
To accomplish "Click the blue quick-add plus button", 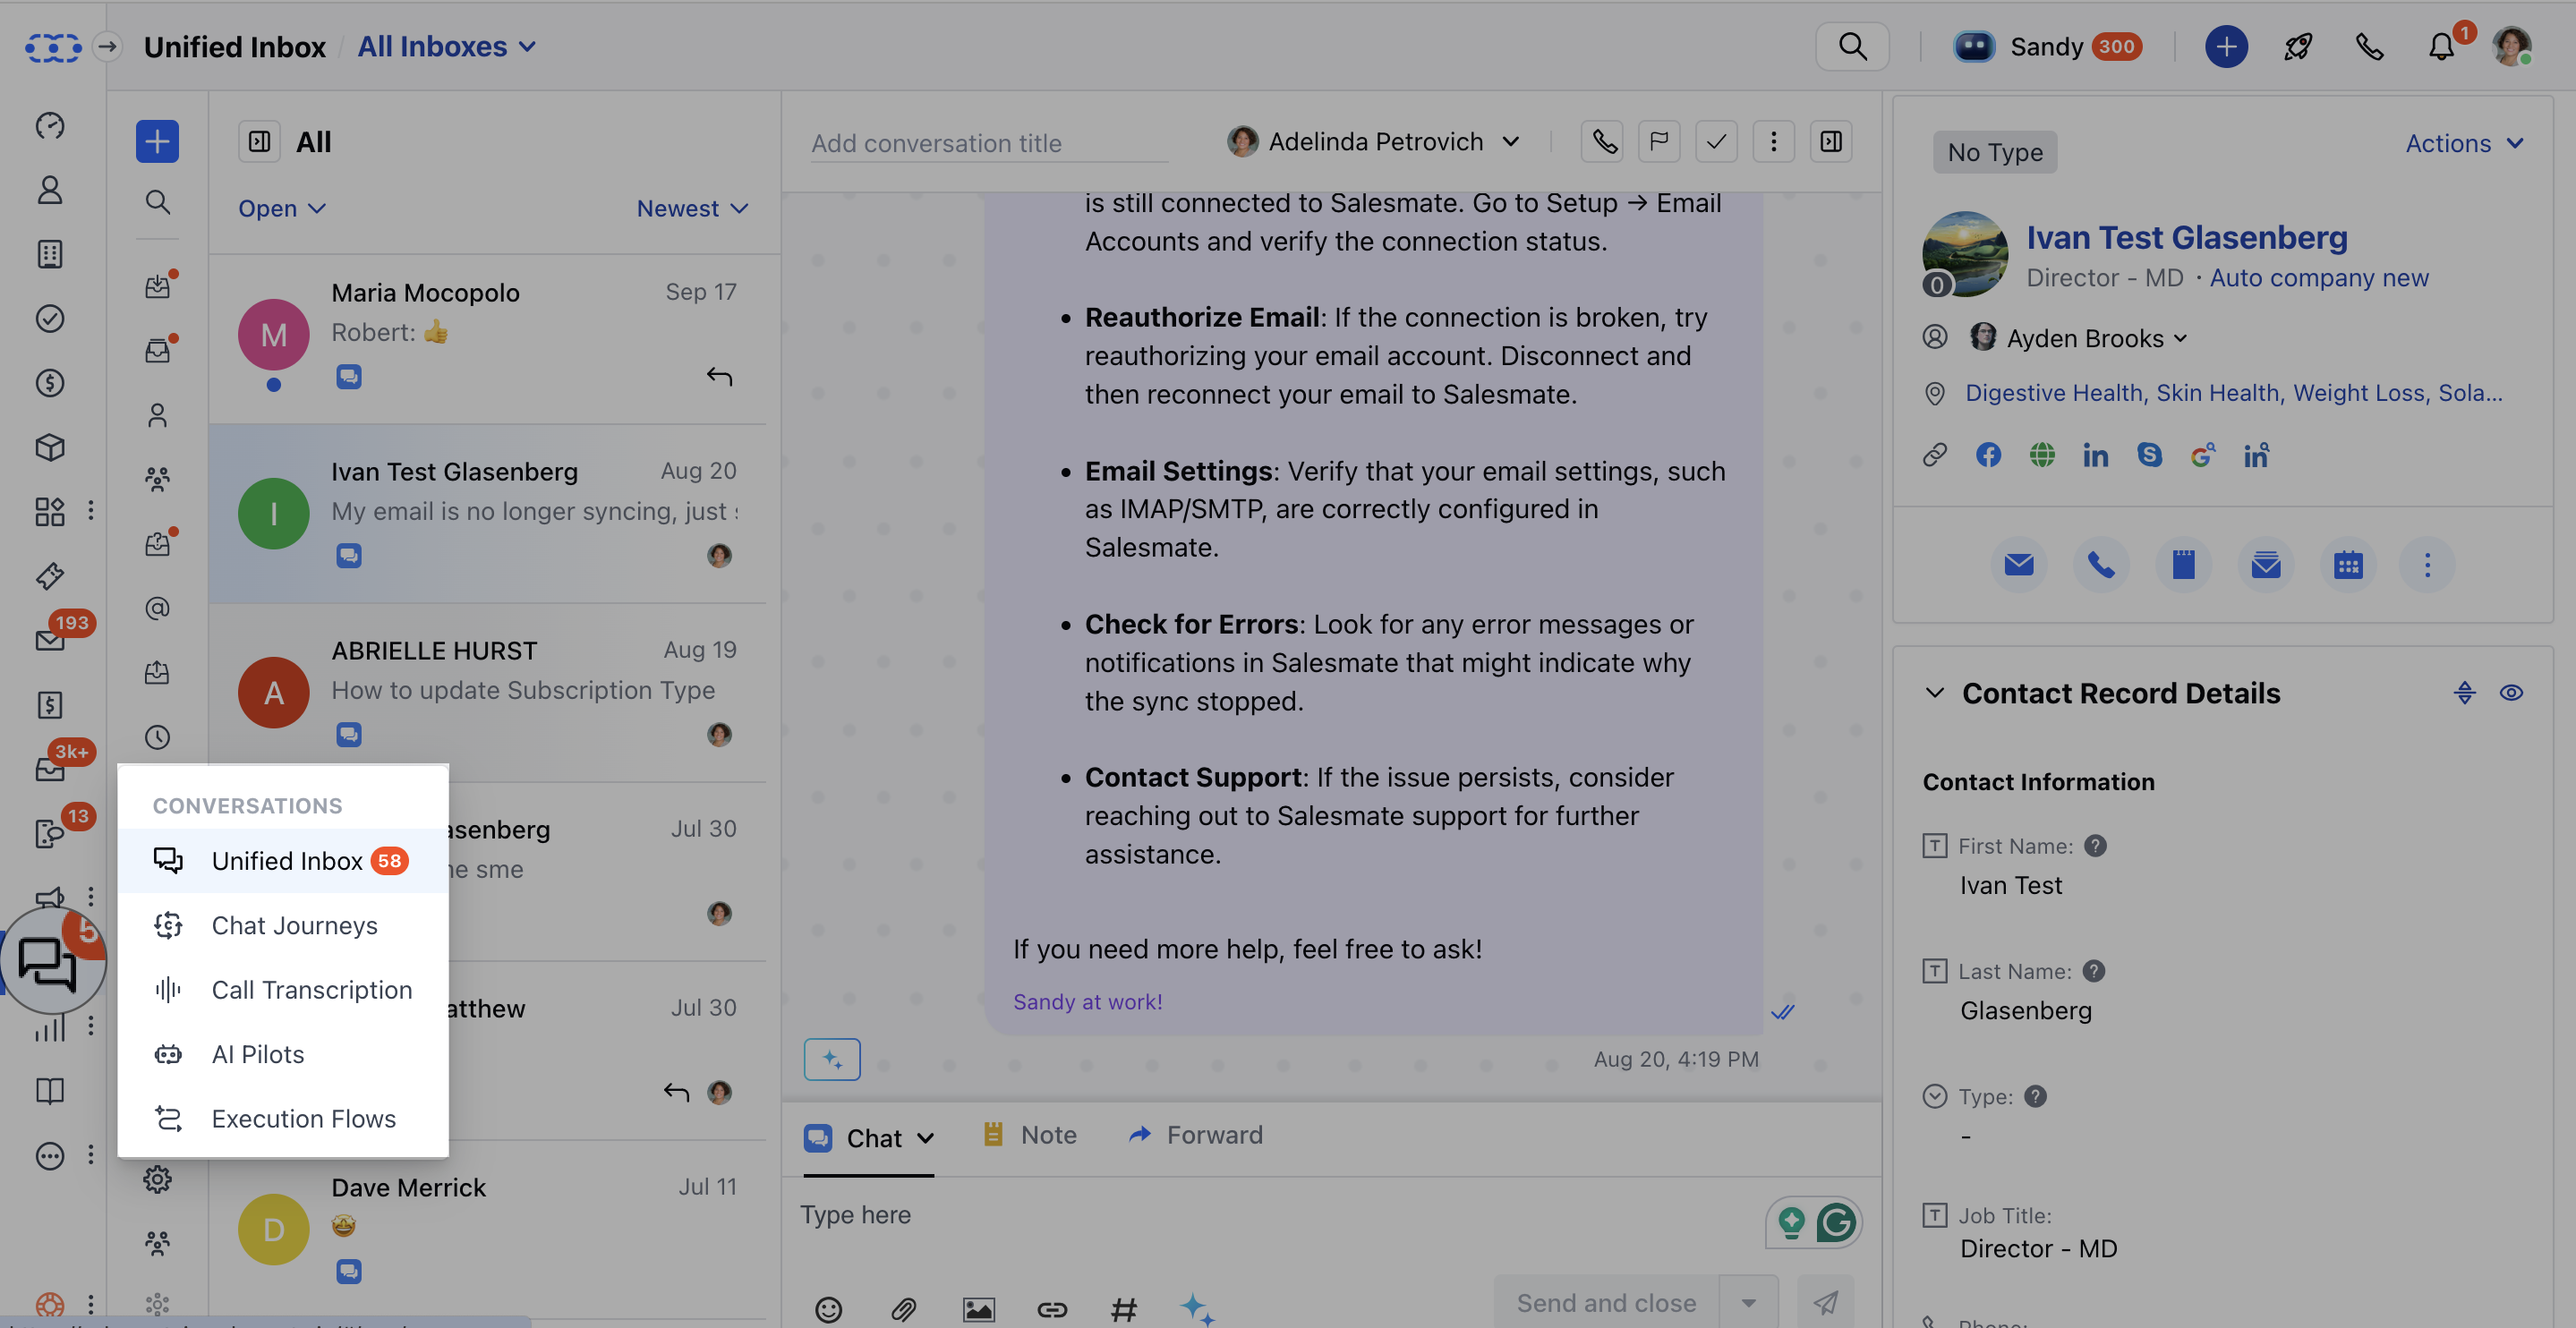I will click(x=2226, y=47).
